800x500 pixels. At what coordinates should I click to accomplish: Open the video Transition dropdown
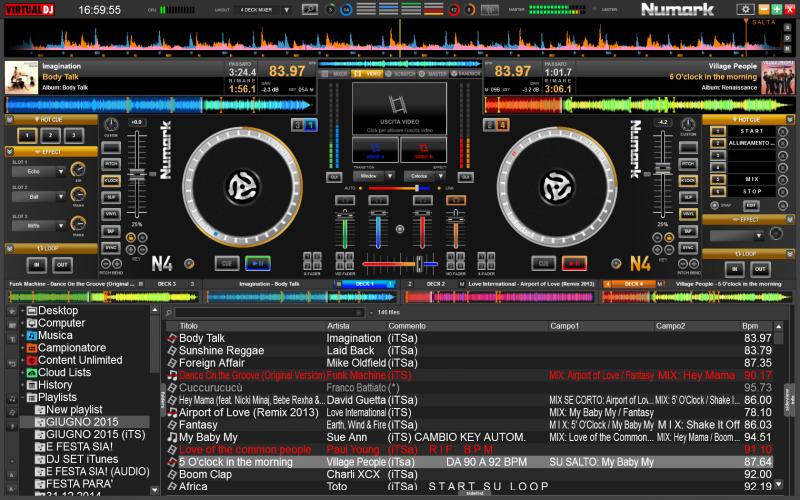pyautogui.click(x=390, y=176)
